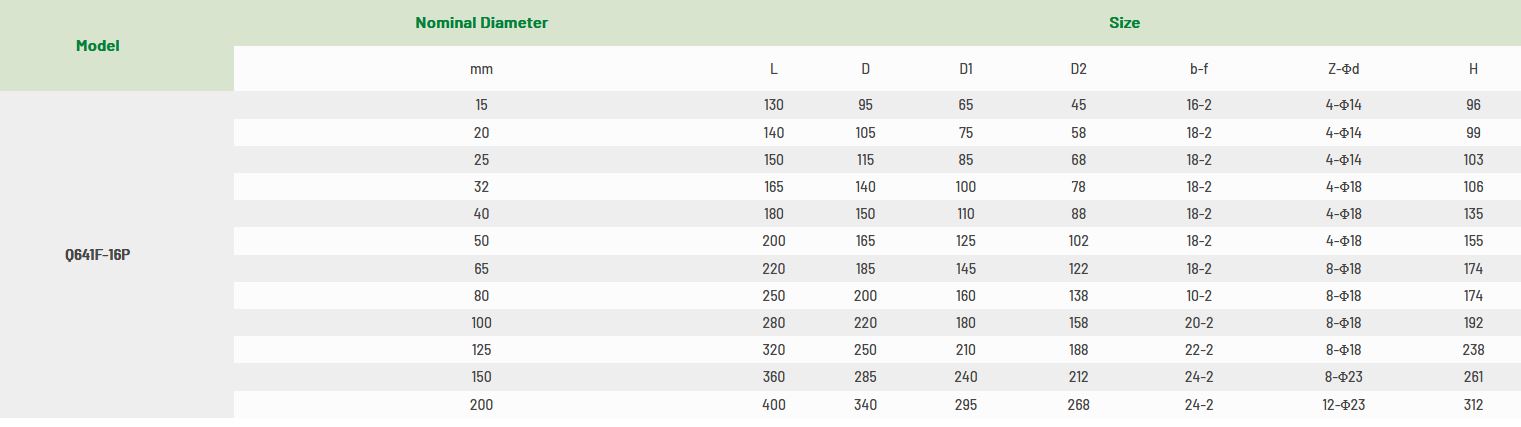Click the H value 312

point(1473,405)
